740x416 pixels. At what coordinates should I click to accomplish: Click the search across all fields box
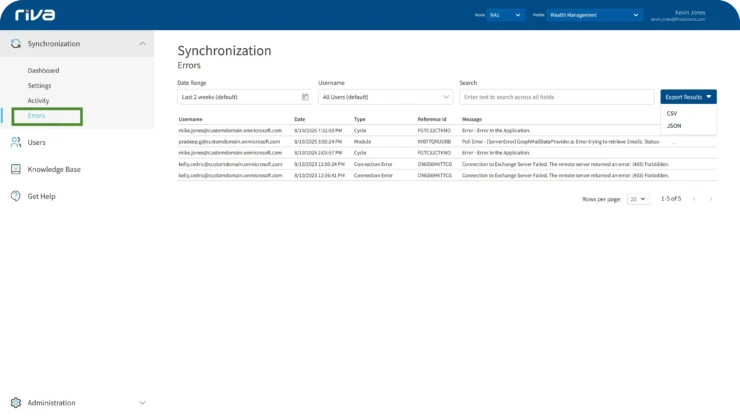(556, 97)
